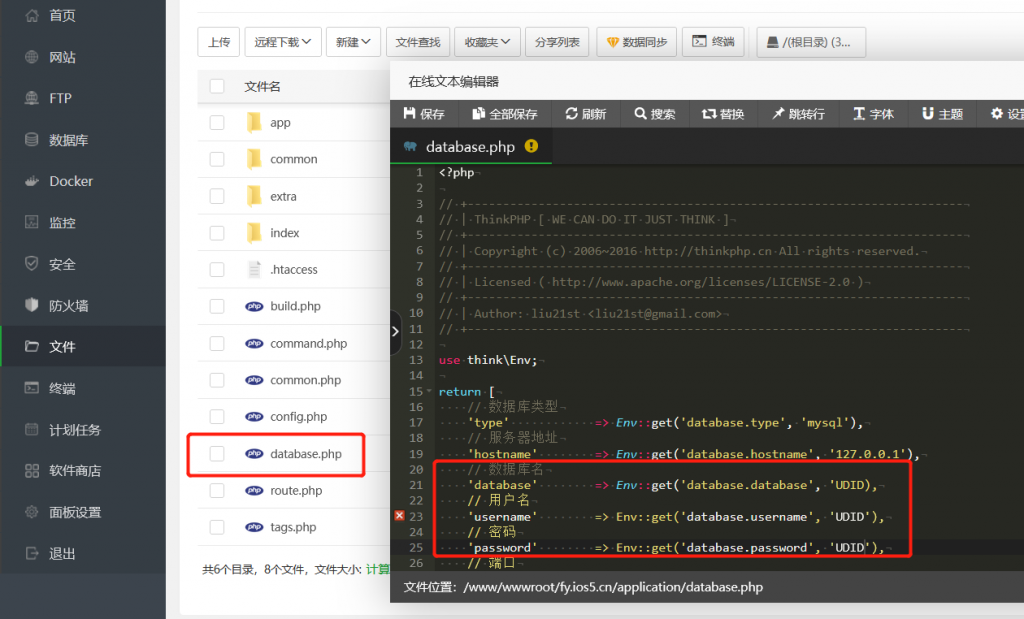Screen dimensions: 1024x619
Task: Click the Save All icon in editor
Action: [479, 114]
